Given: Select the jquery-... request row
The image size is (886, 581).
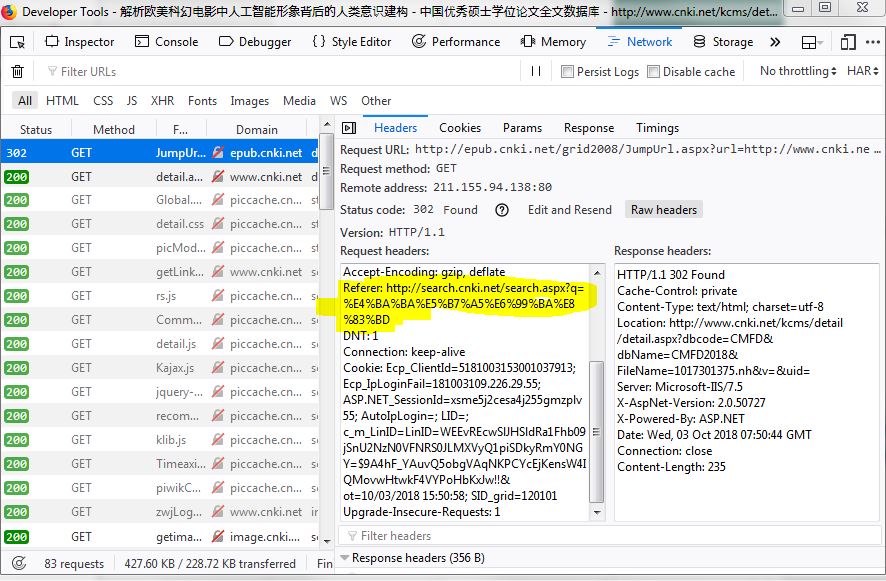Looking at the screenshot, I should click(160, 392).
